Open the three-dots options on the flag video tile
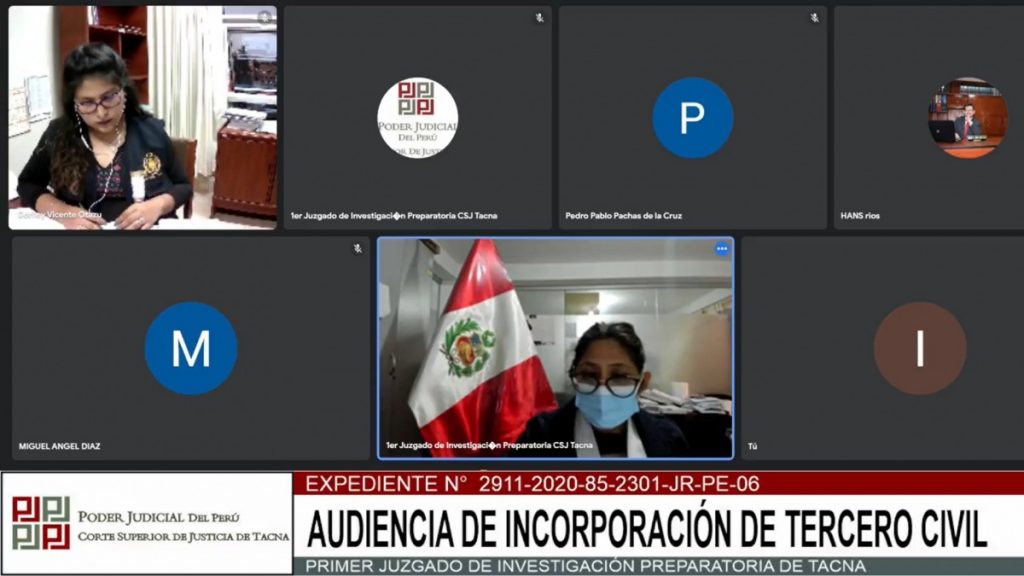 [x=722, y=249]
